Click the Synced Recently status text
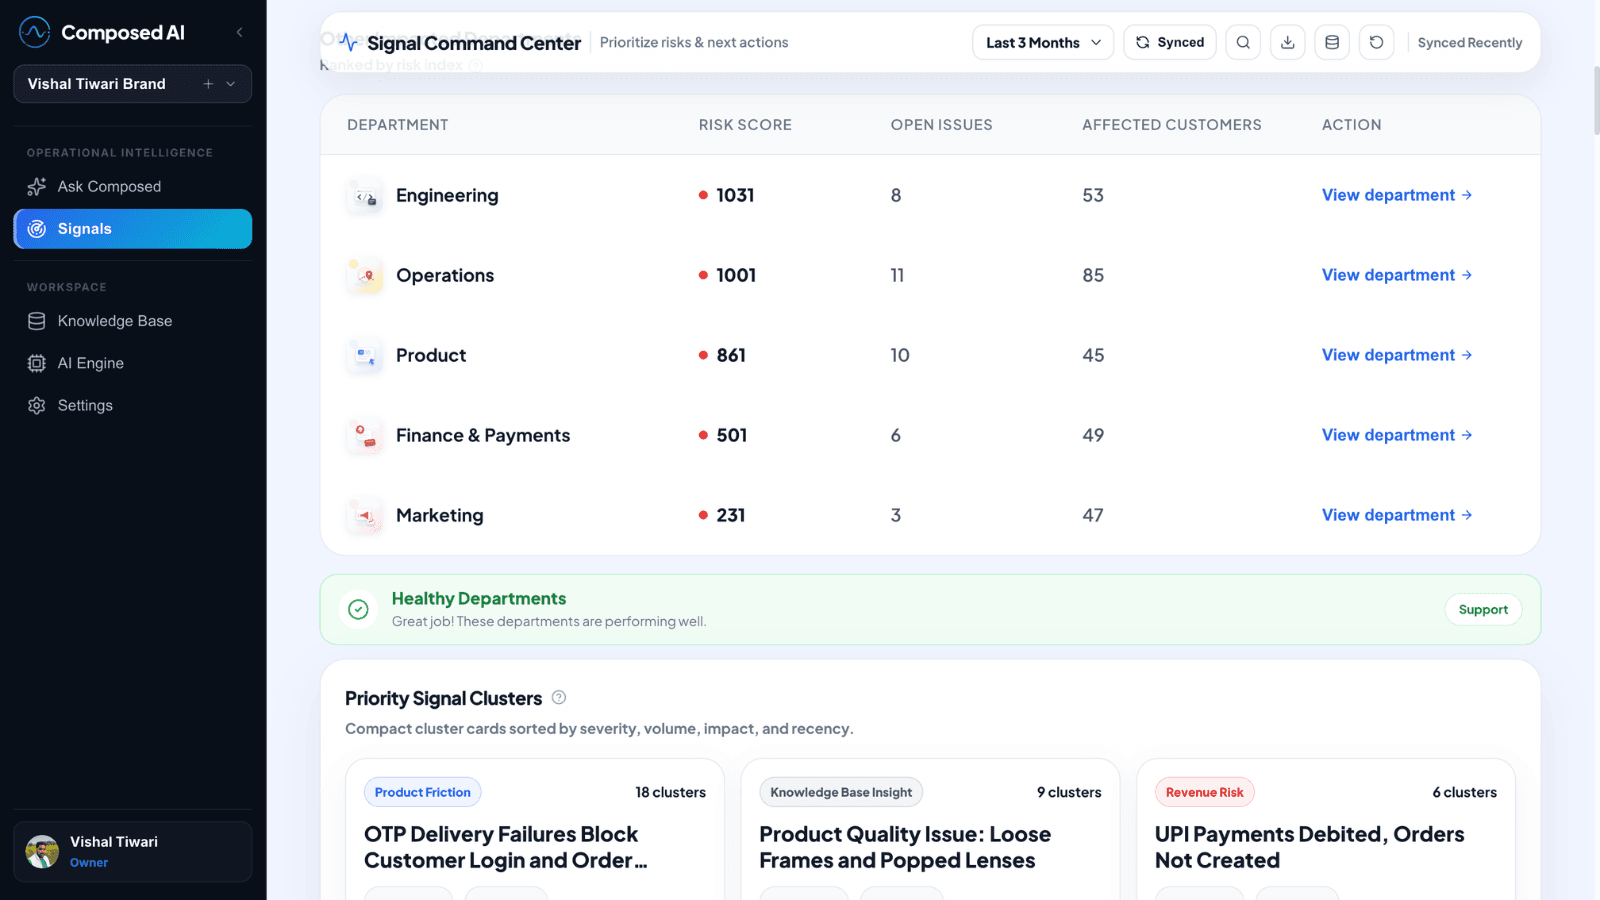 click(1469, 42)
